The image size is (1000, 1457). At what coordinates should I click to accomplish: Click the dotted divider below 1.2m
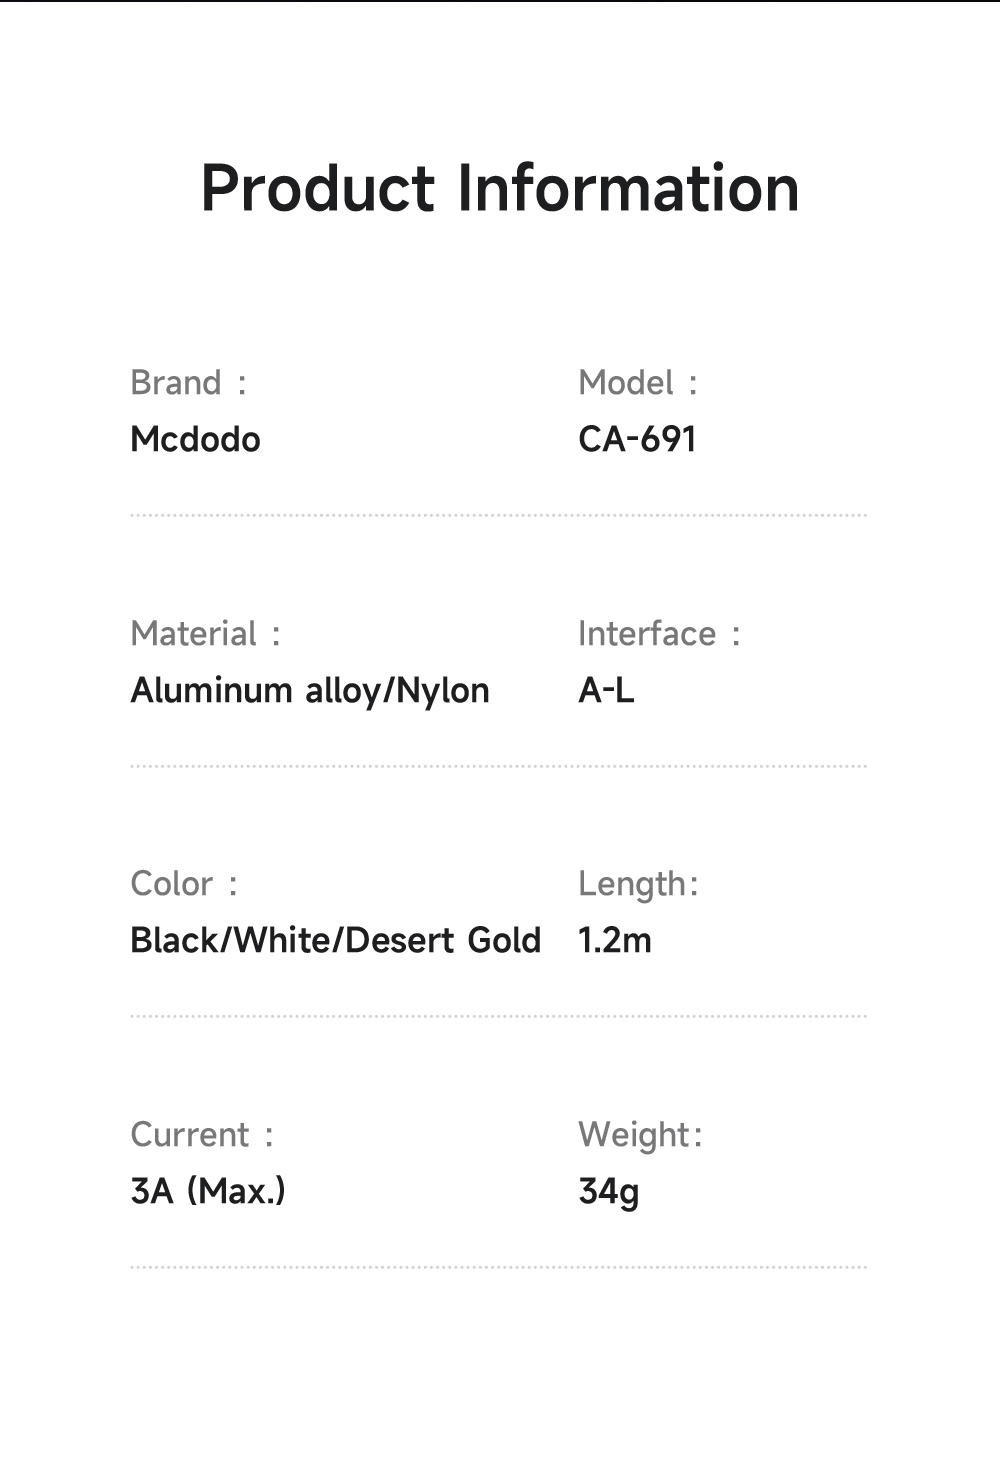pyautogui.click(x=498, y=1016)
